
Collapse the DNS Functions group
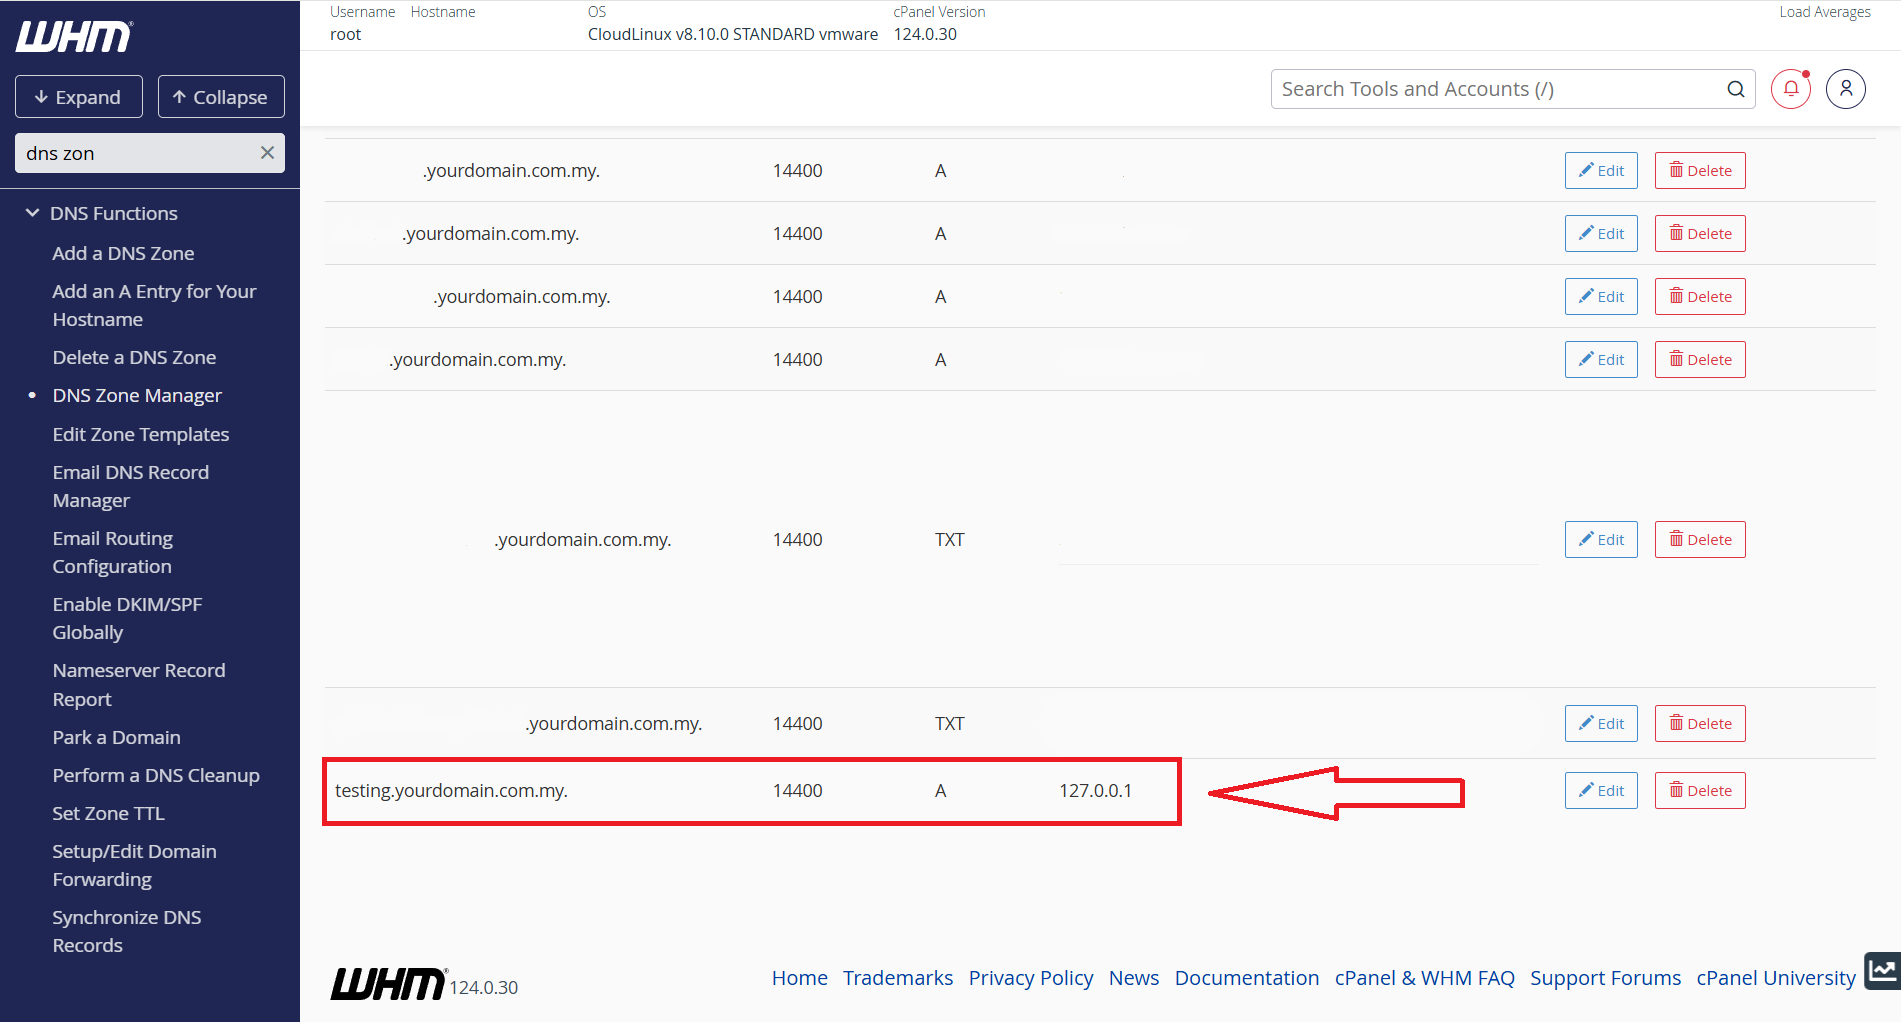click(x=33, y=213)
